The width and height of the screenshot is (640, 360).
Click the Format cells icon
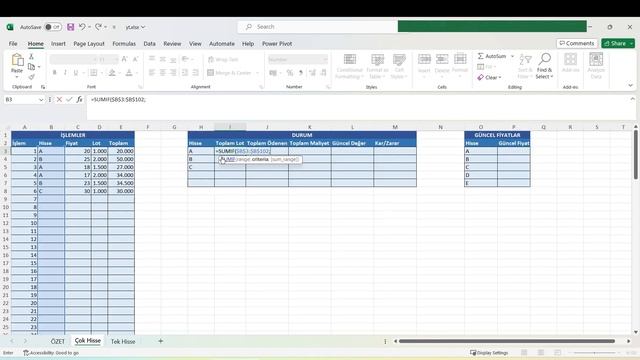[x=460, y=60]
